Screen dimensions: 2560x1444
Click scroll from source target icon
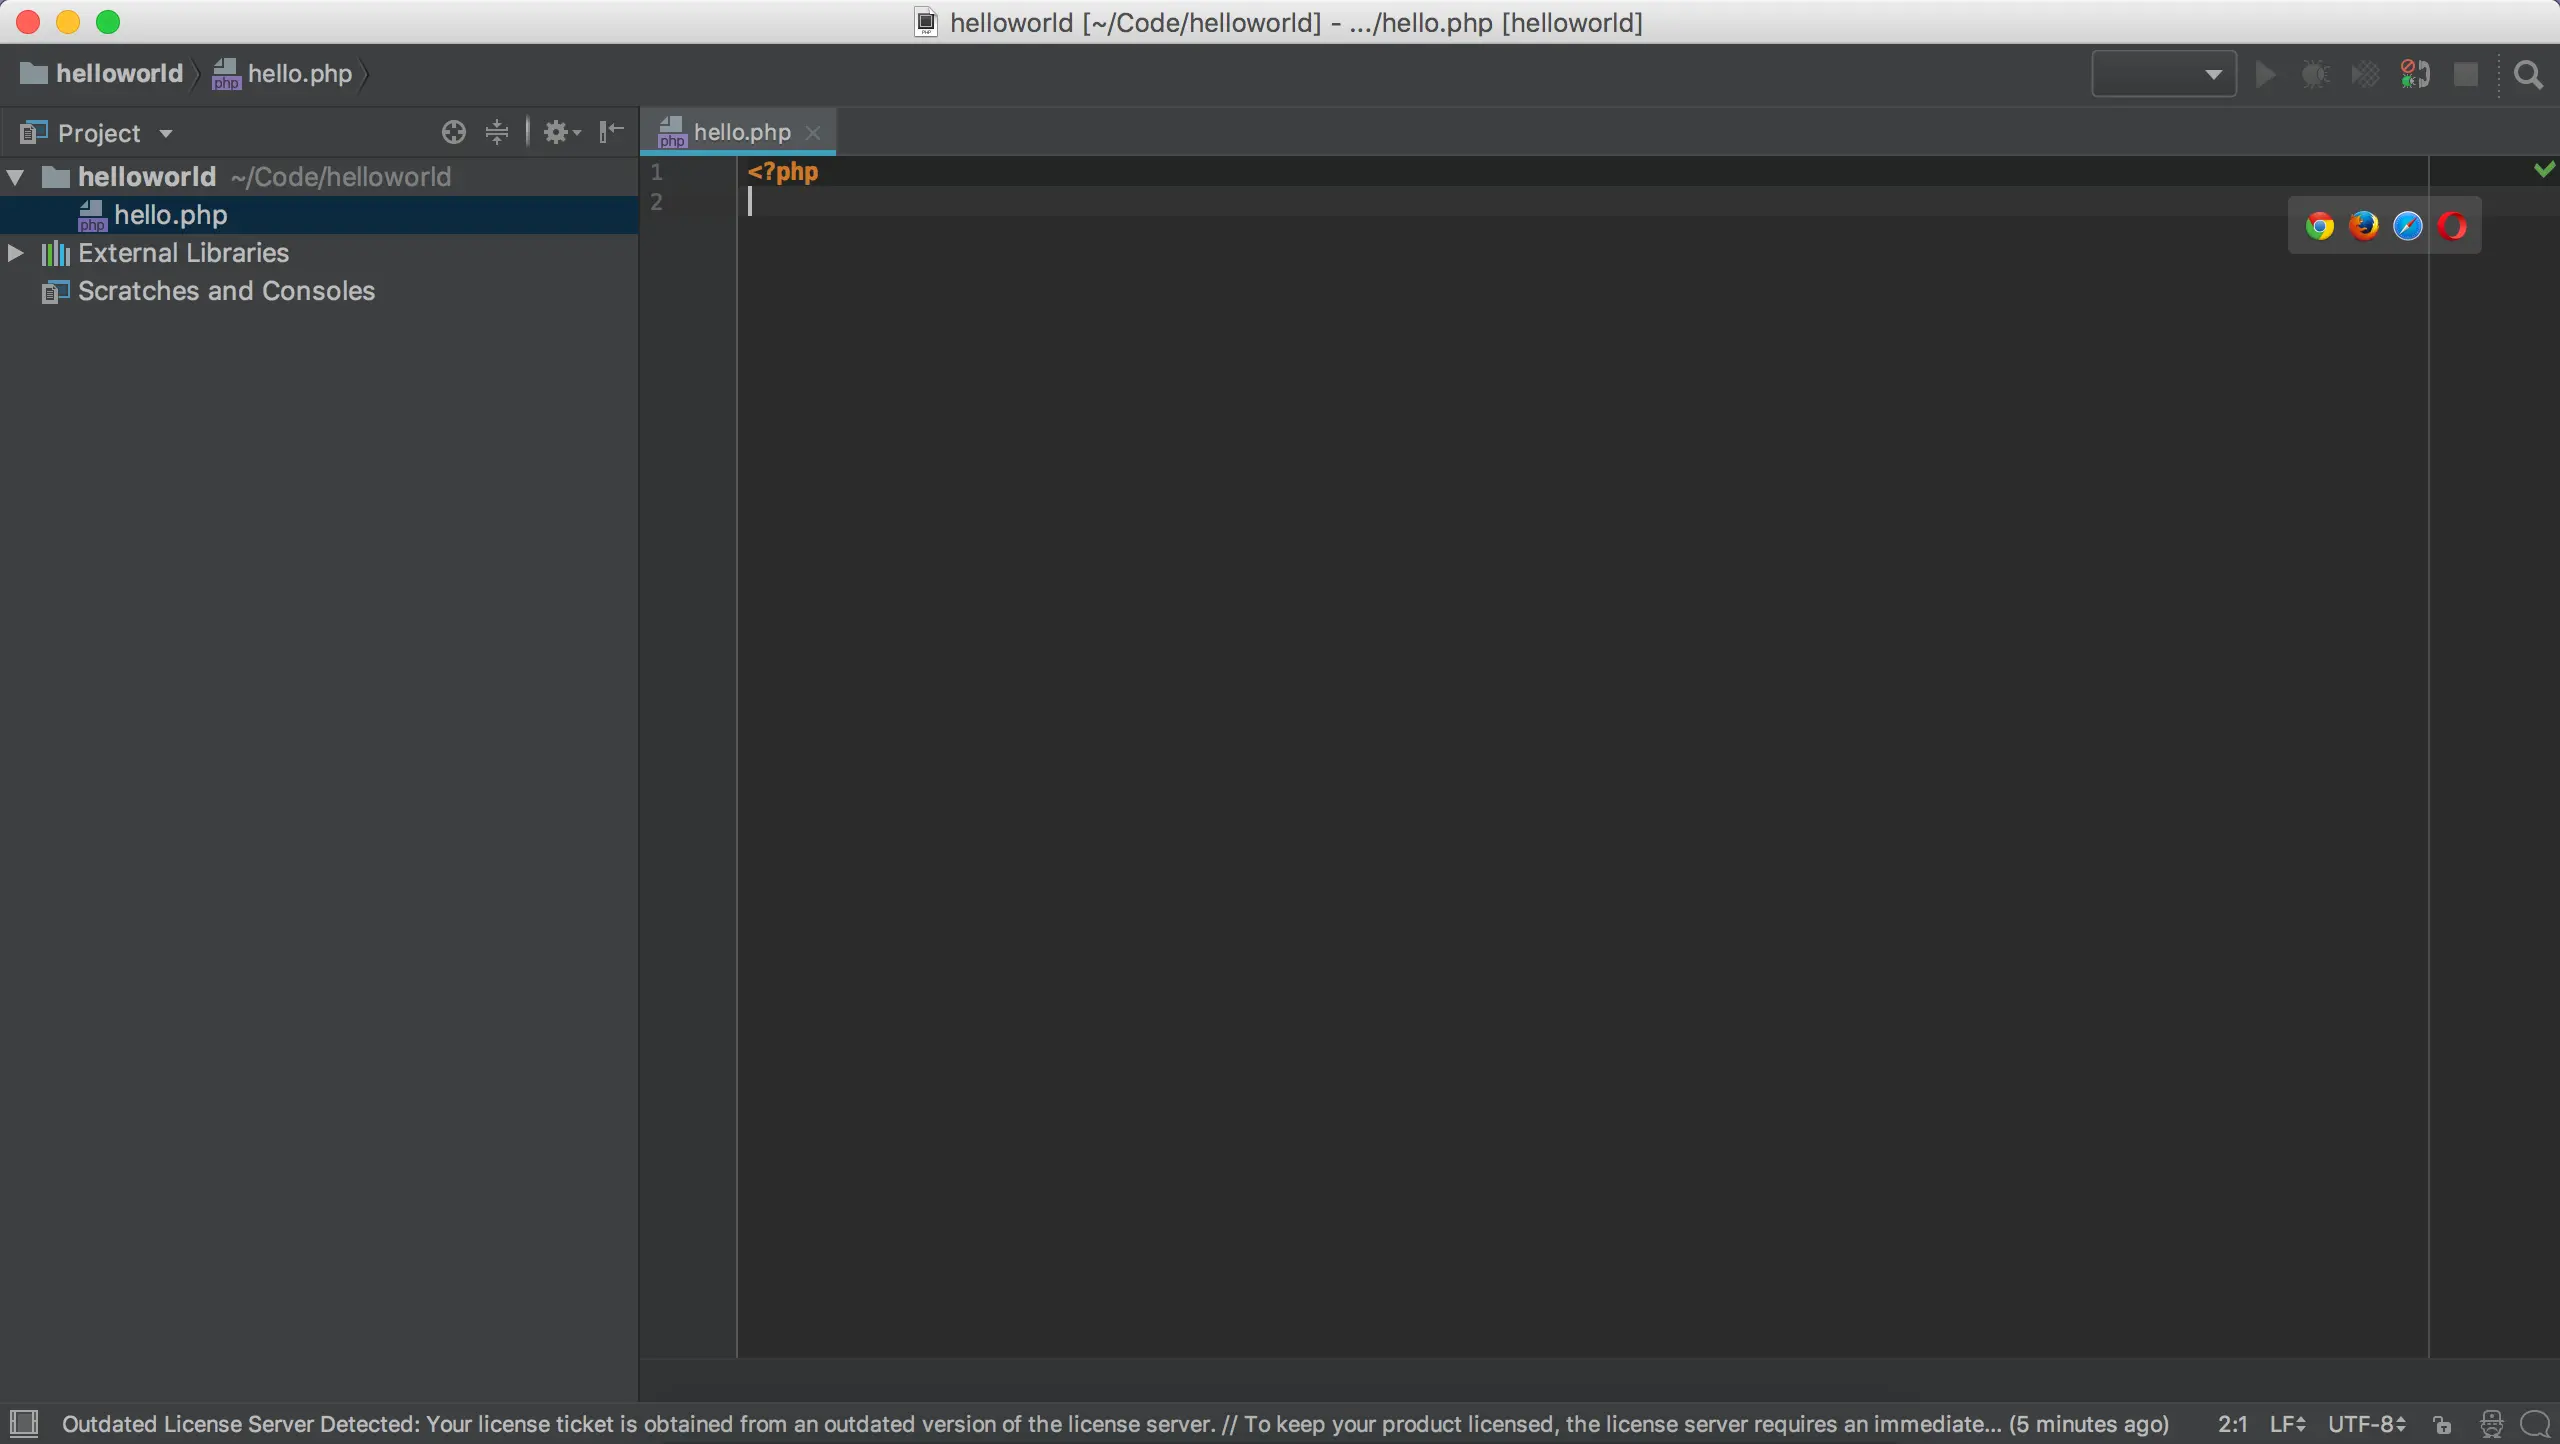[453, 132]
